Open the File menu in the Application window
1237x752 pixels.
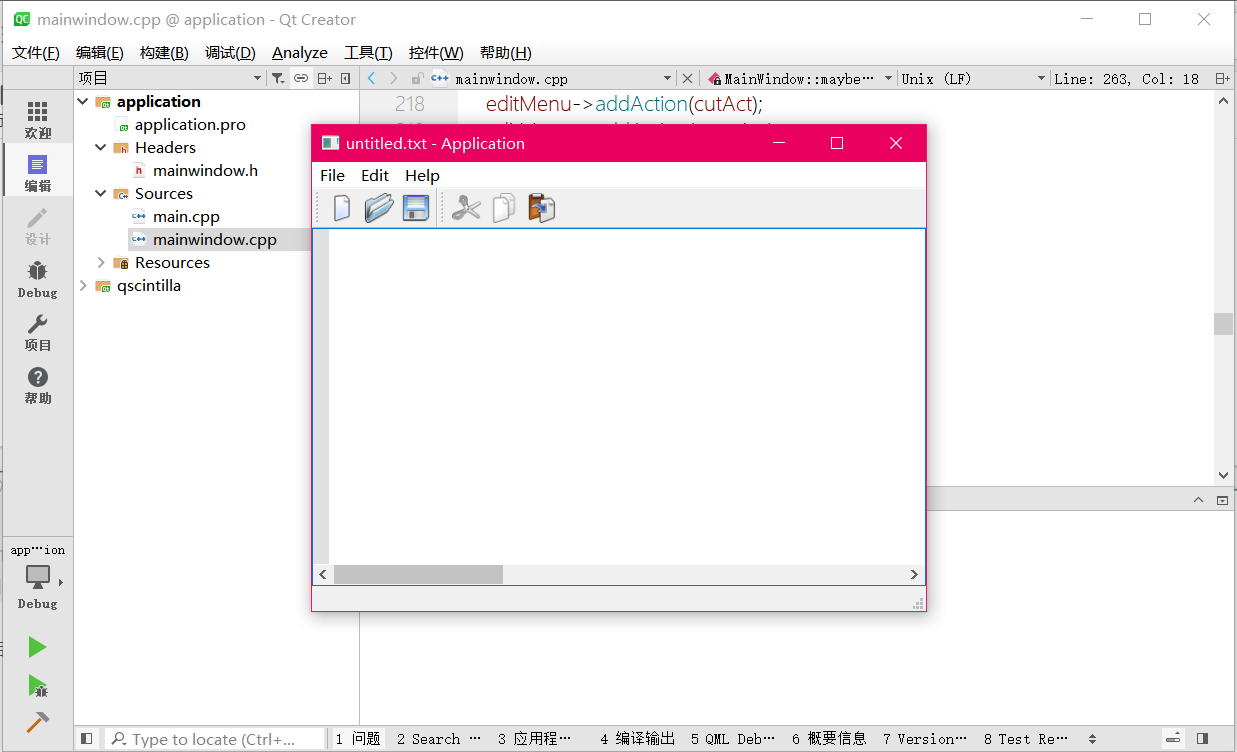(332, 175)
